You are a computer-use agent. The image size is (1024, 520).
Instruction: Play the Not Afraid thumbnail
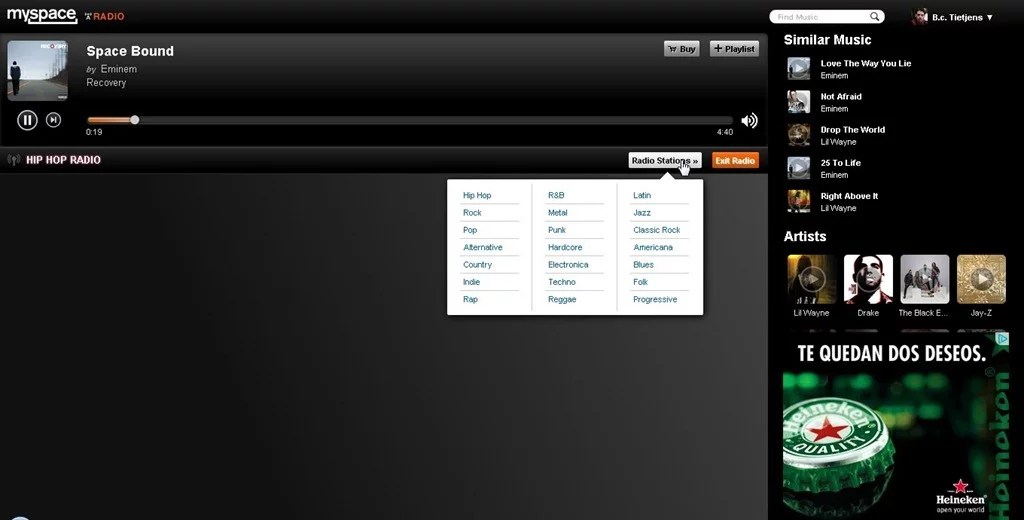point(798,102)
